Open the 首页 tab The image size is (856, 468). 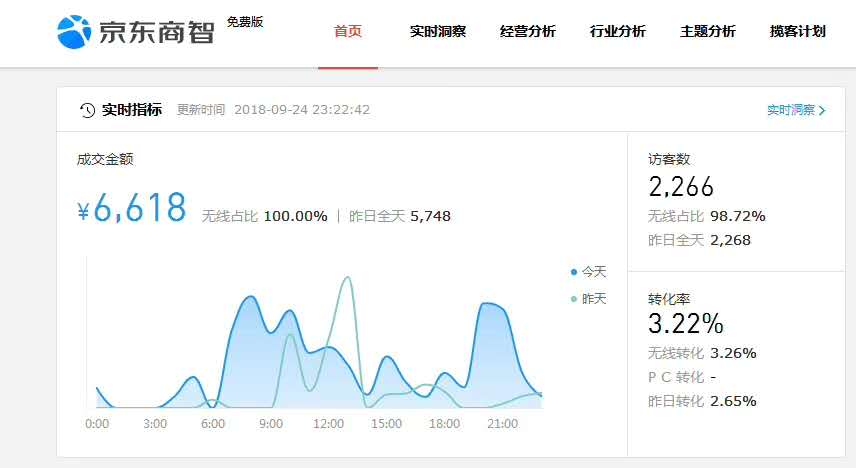click(348, 31)
